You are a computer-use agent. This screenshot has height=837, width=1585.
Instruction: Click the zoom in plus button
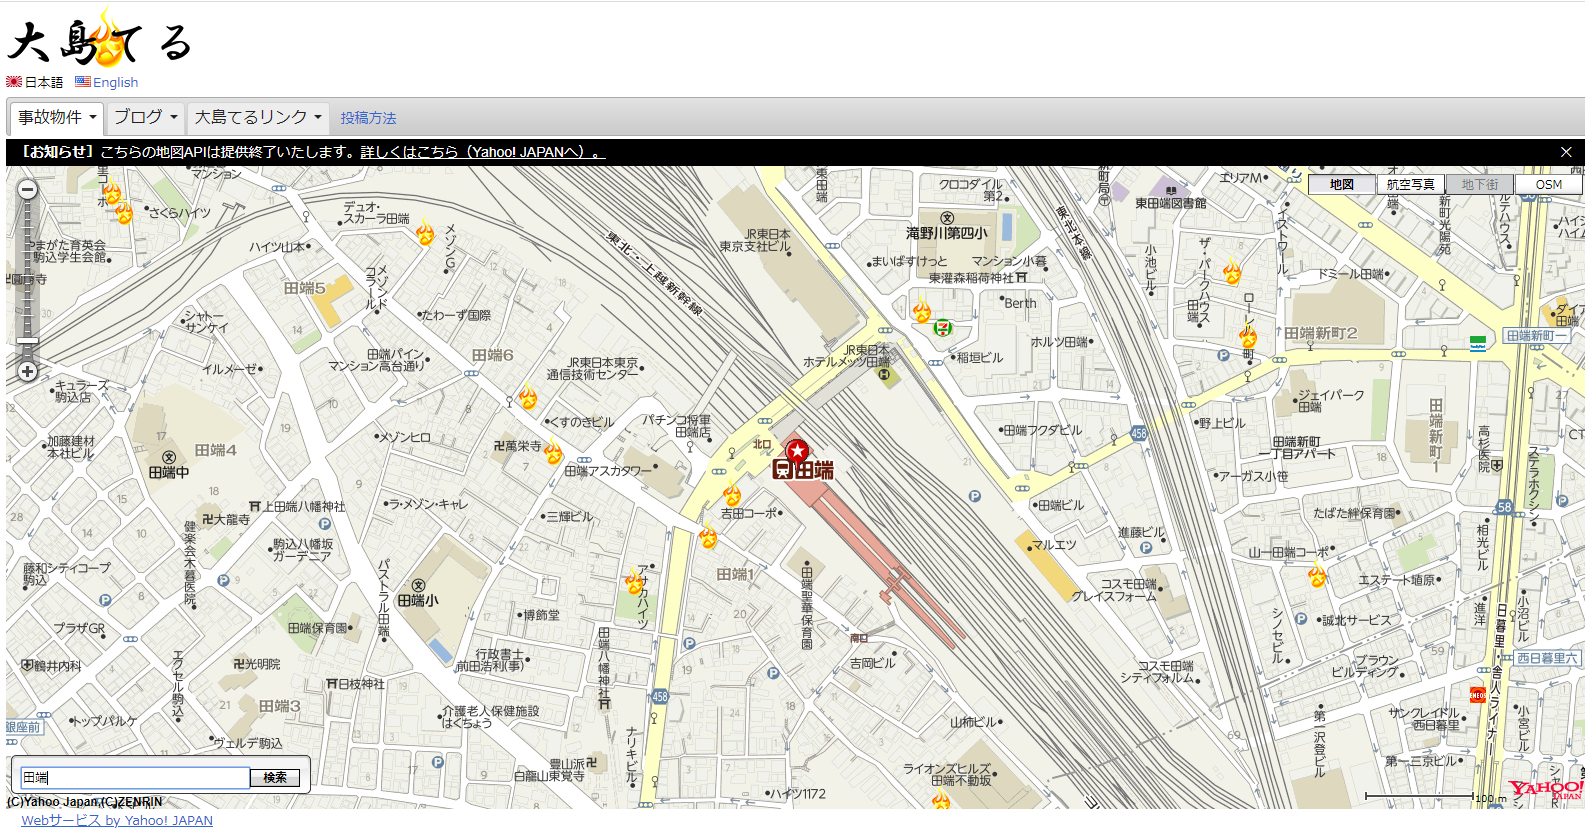(28, 372)
